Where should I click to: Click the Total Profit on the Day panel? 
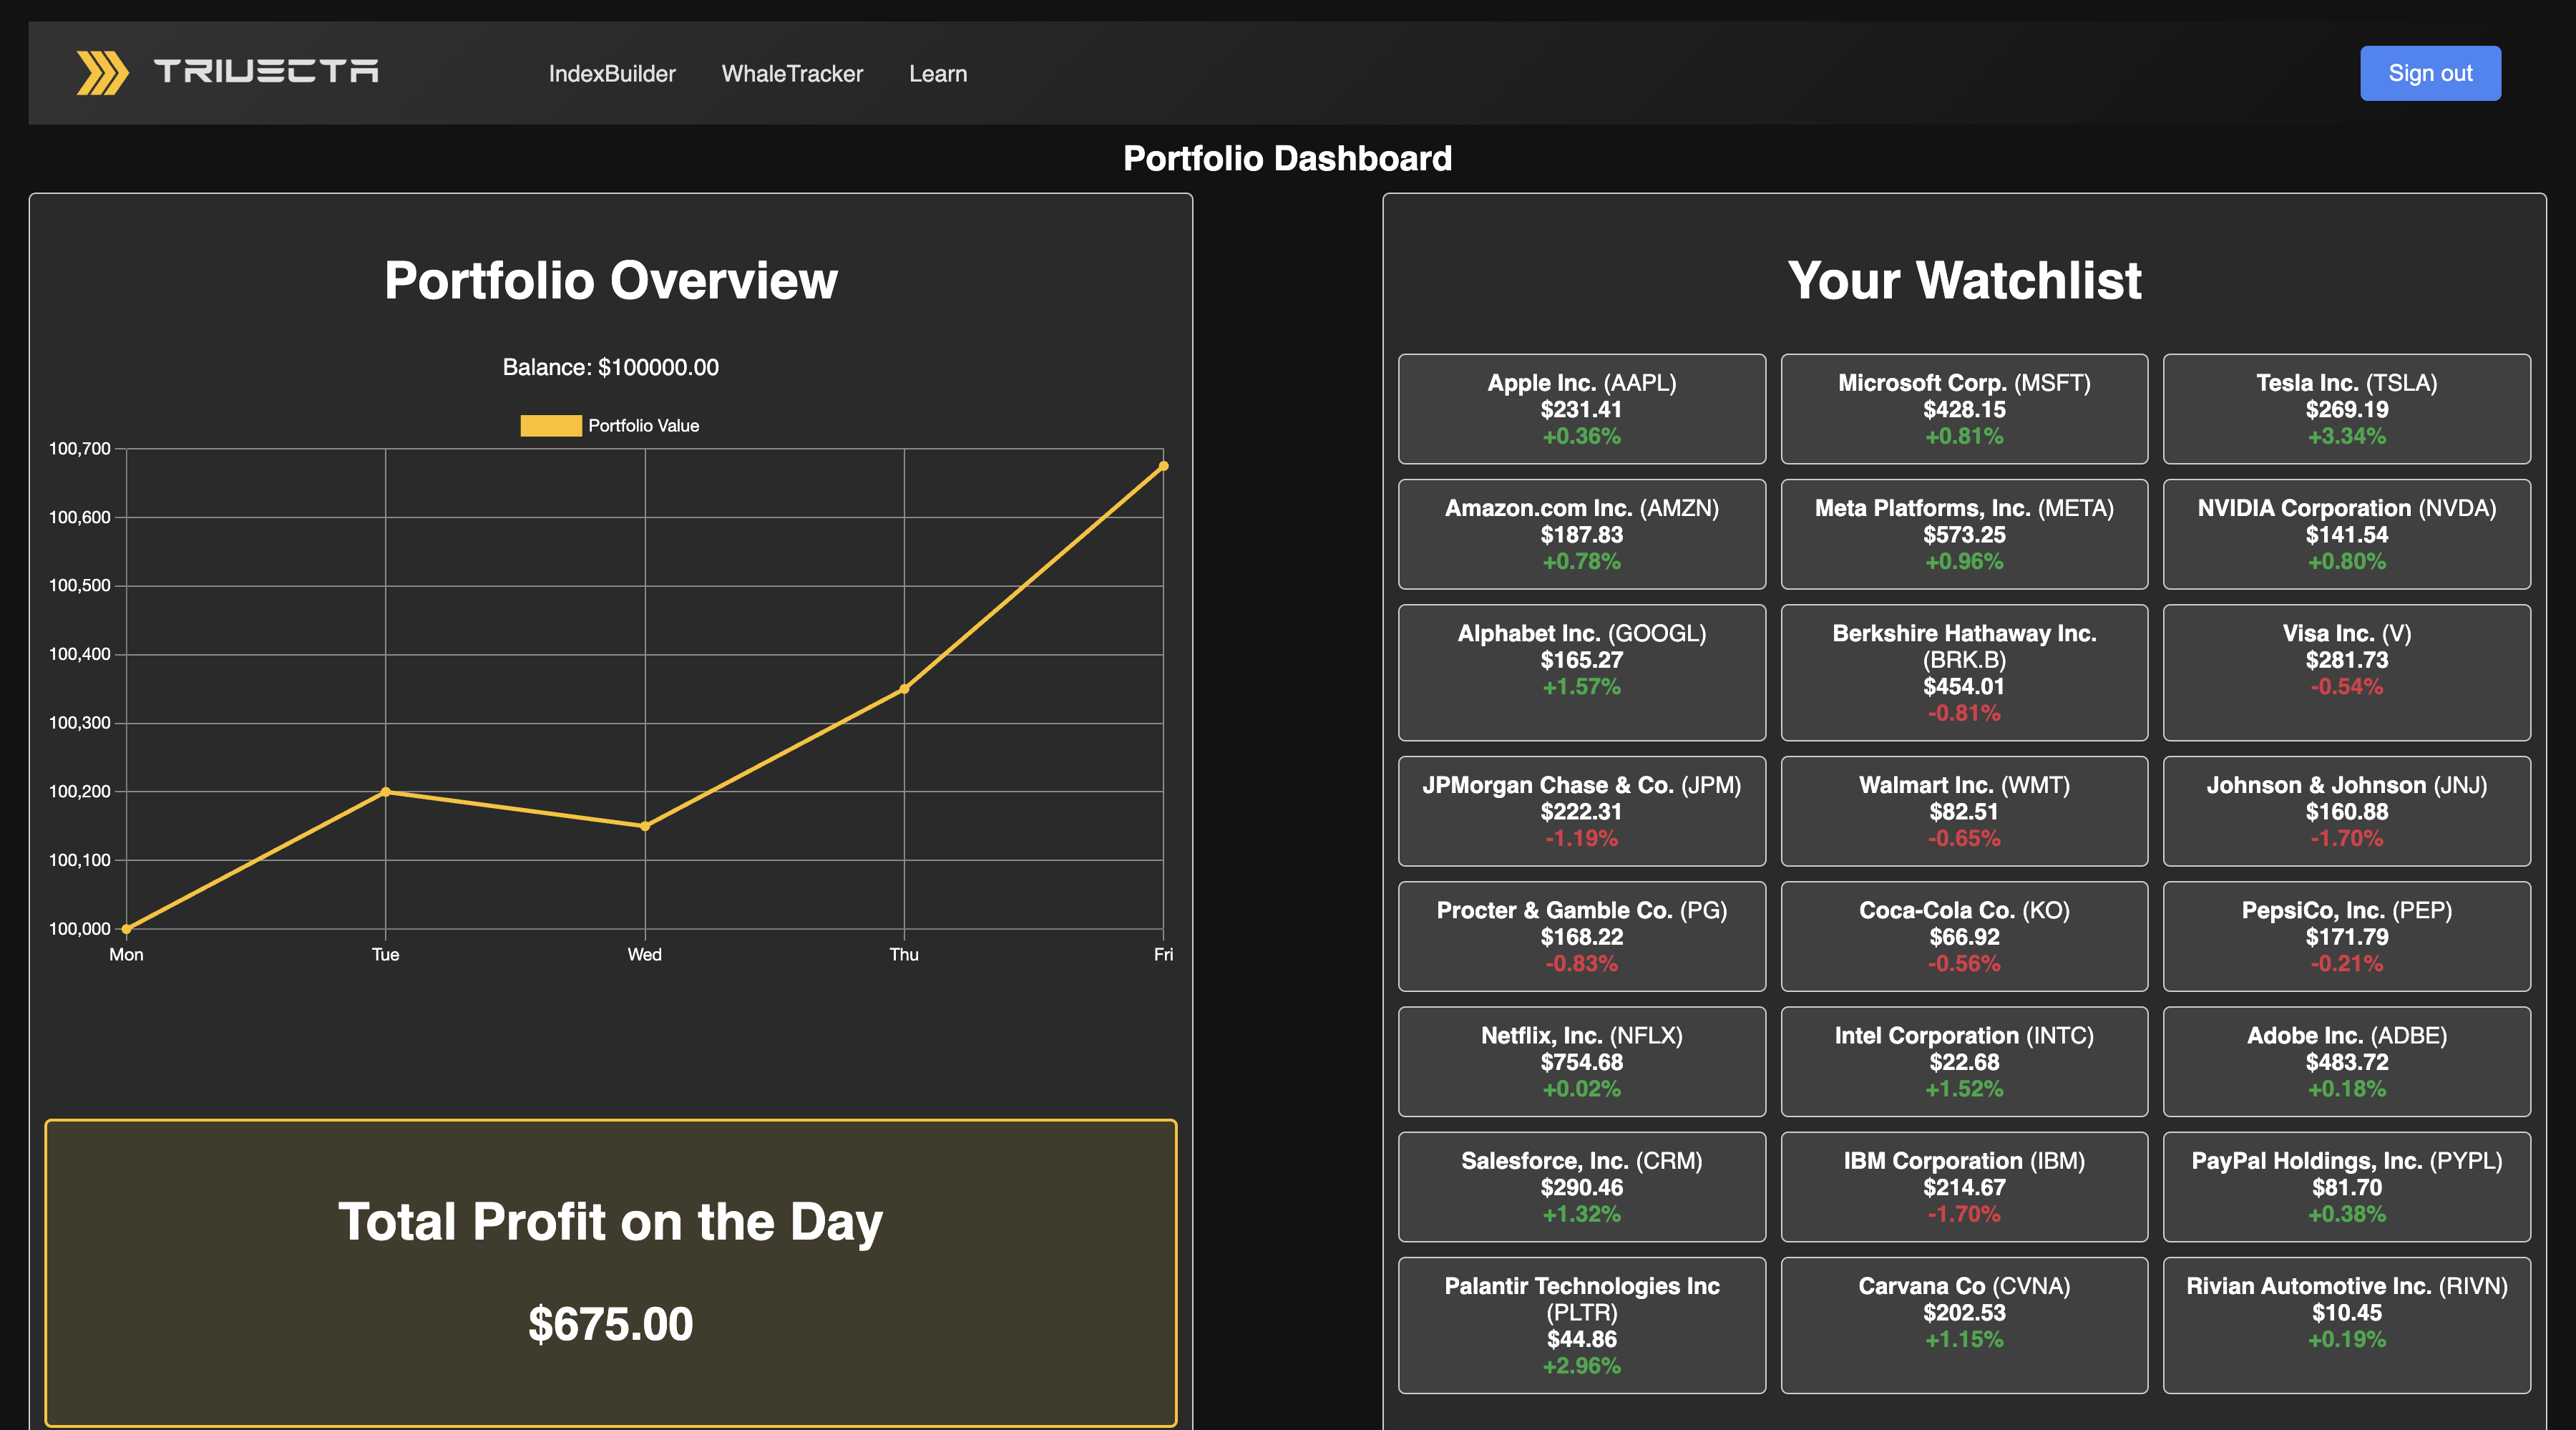point(610,1272)
